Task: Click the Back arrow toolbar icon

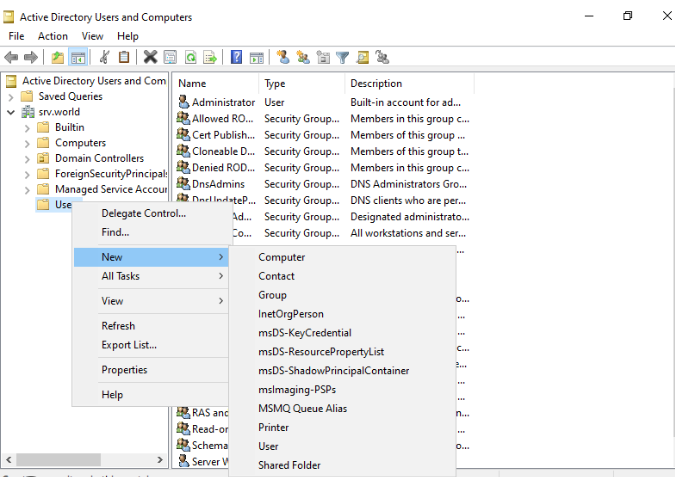Action: [11, 57]
